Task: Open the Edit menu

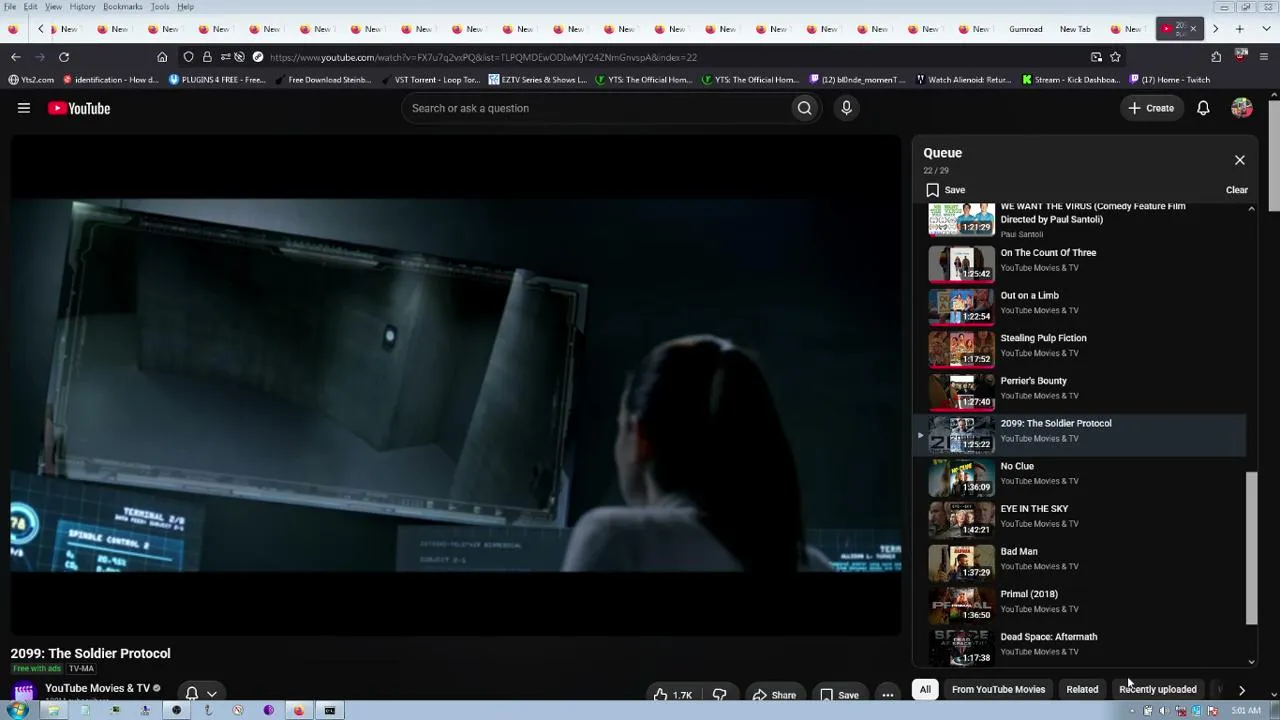Action: tap(31, 7)
